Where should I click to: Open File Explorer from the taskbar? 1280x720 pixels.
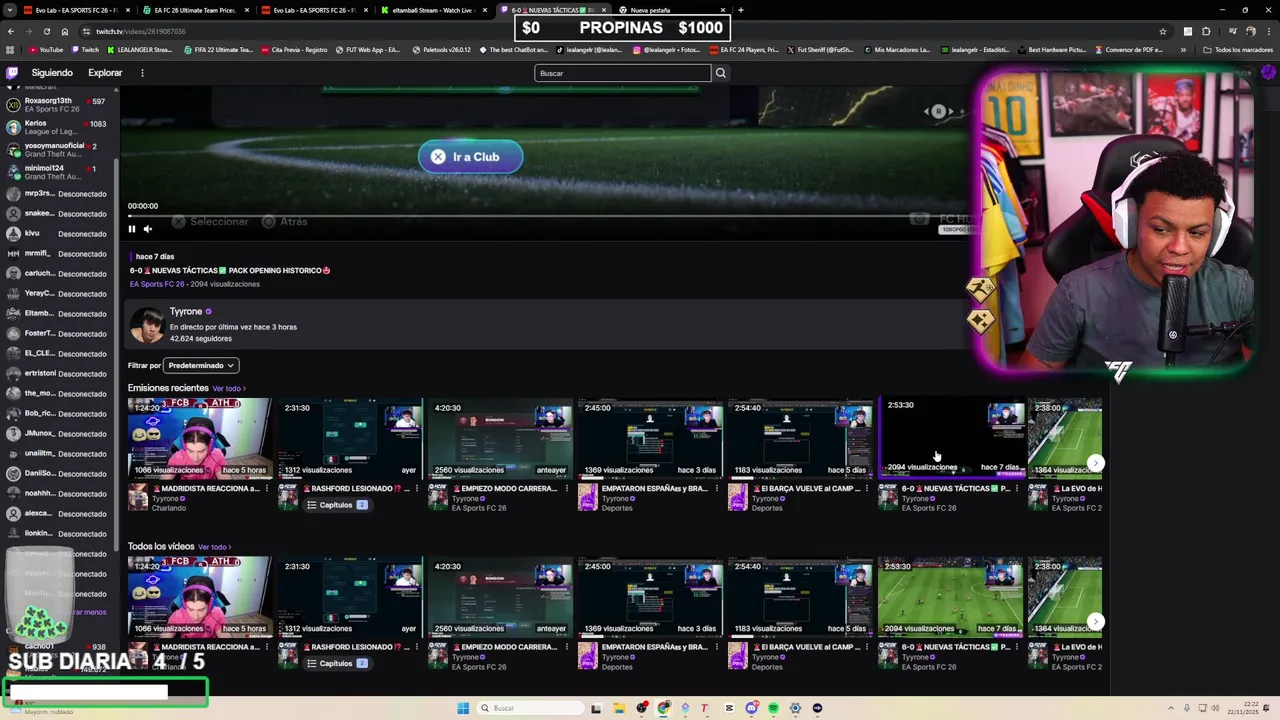coord(619,708)
